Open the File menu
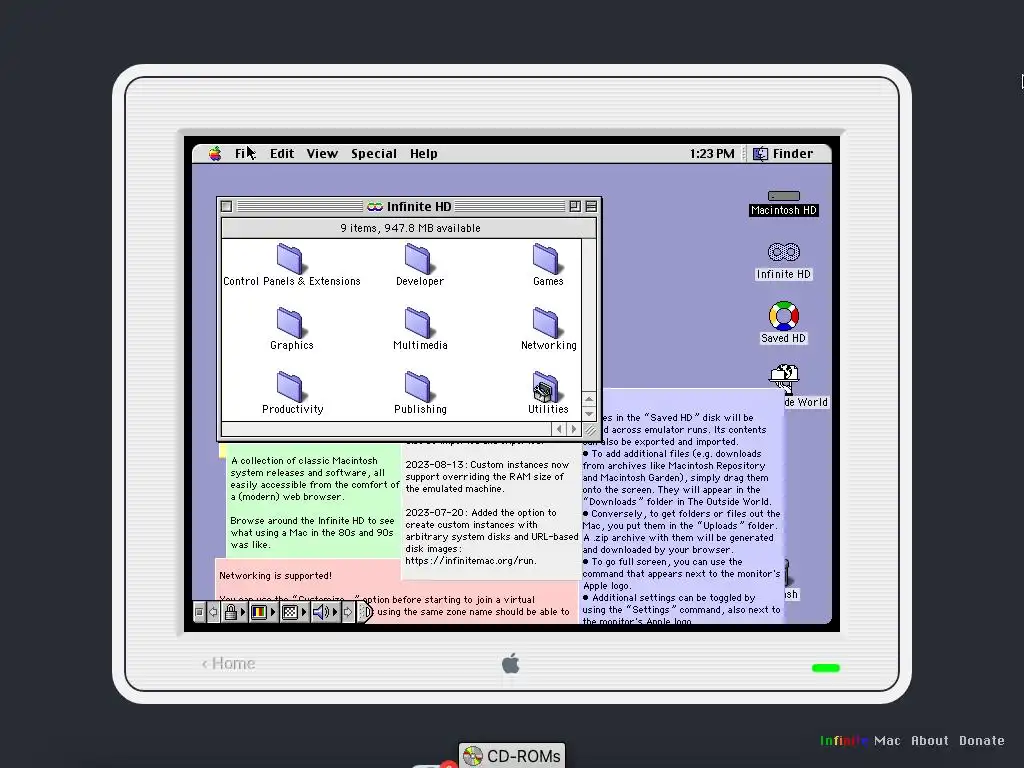1024x768 pixels. tap(245, 153)
